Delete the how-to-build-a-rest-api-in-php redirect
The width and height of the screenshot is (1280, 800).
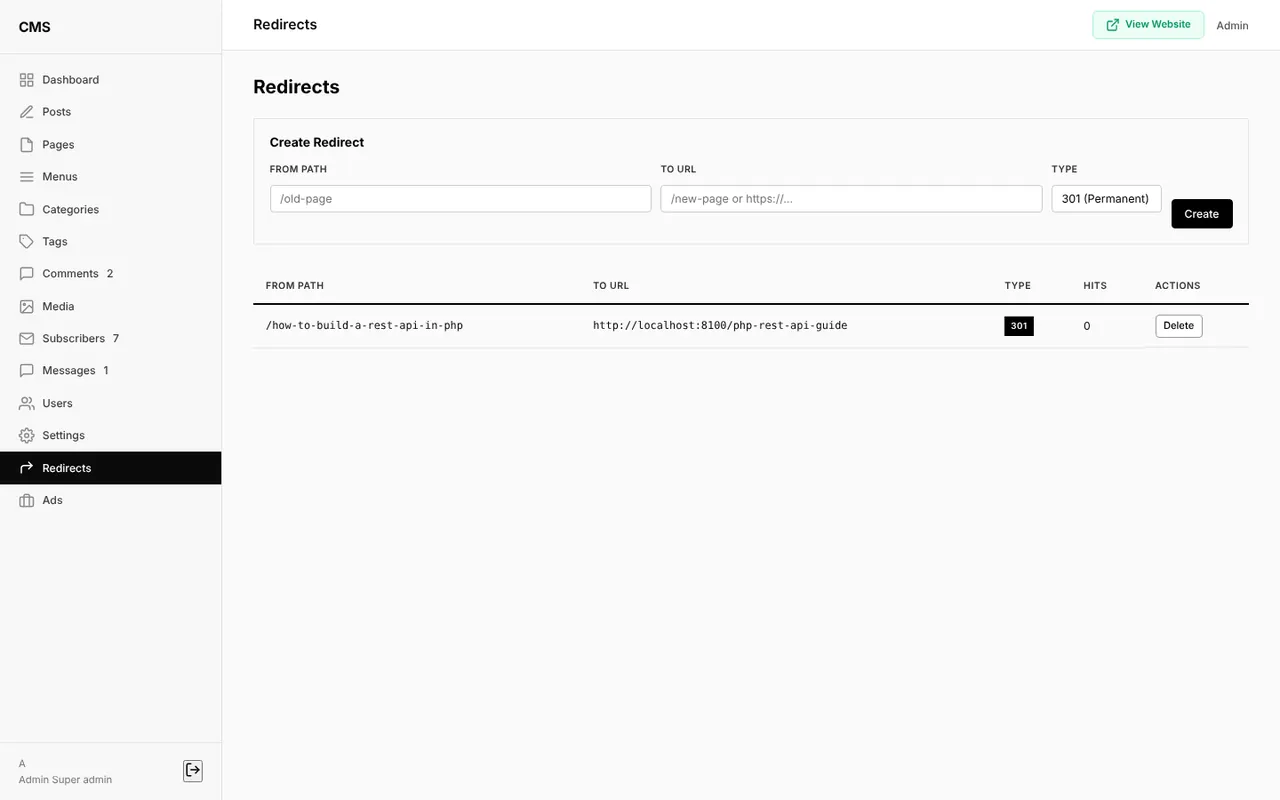(1179, 326)
